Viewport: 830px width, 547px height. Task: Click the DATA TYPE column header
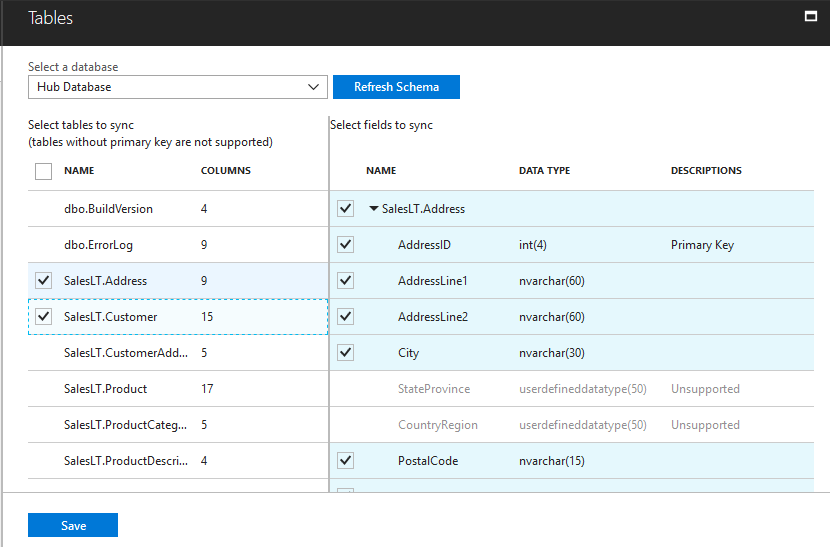pos(544,171)
